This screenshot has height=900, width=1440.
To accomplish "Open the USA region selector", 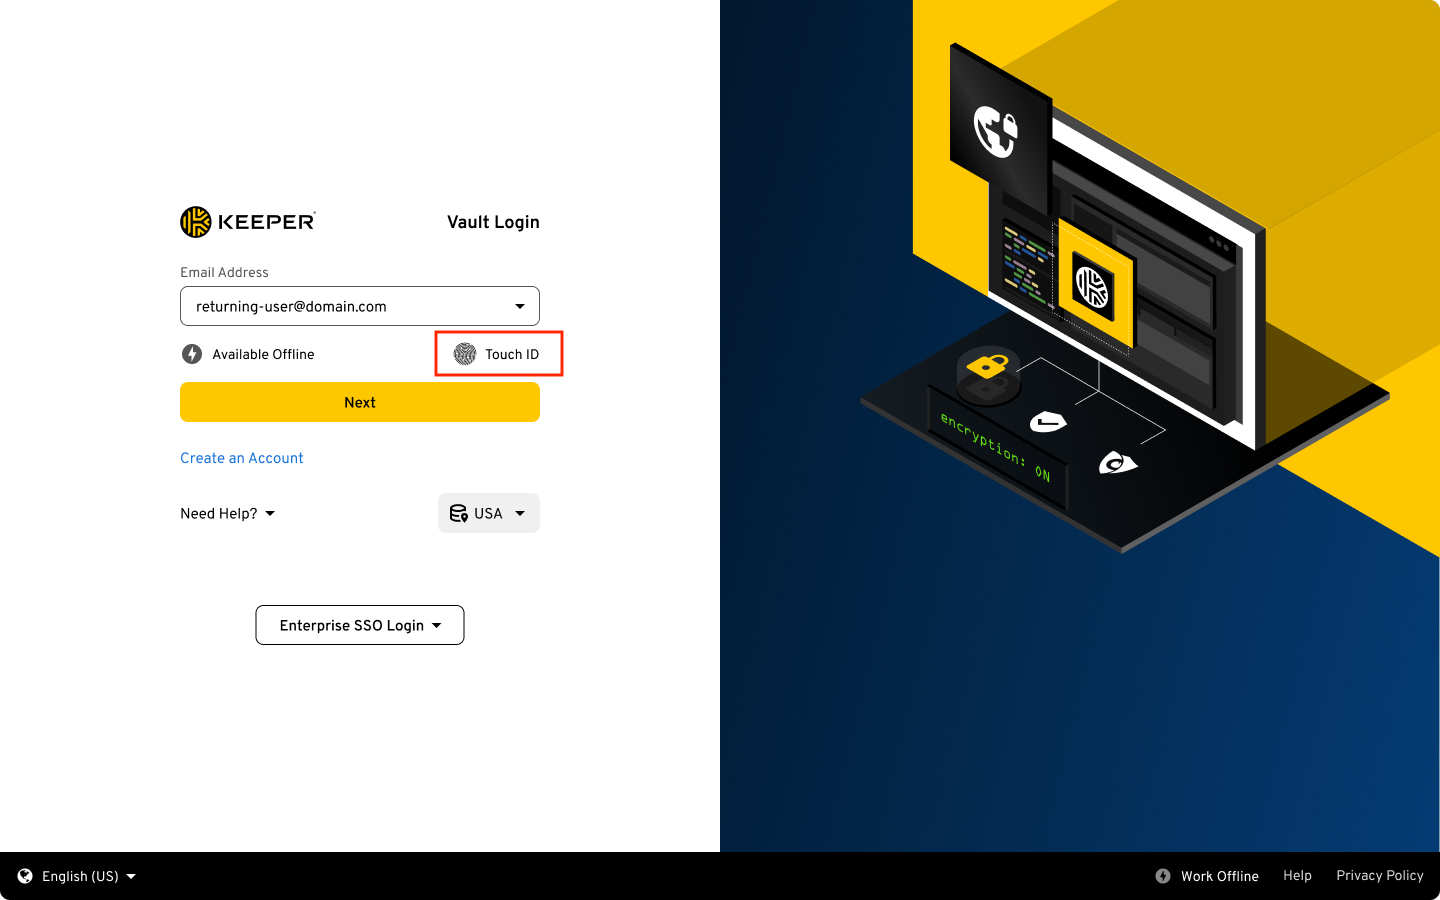I will coord(489,513).
